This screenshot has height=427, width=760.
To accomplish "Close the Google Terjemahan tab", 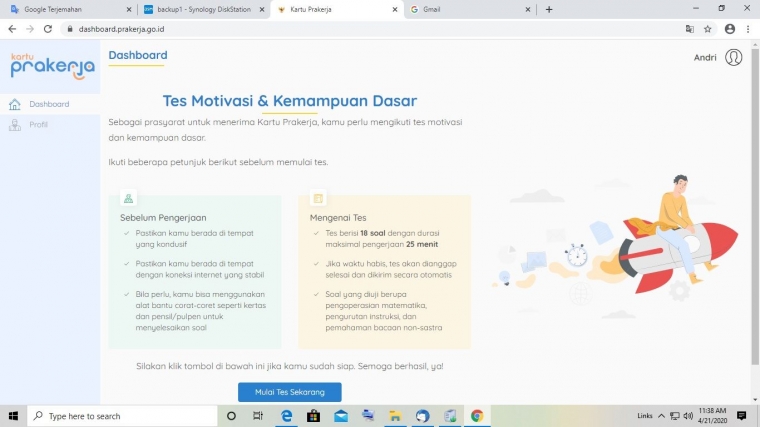I will point(128,9).
